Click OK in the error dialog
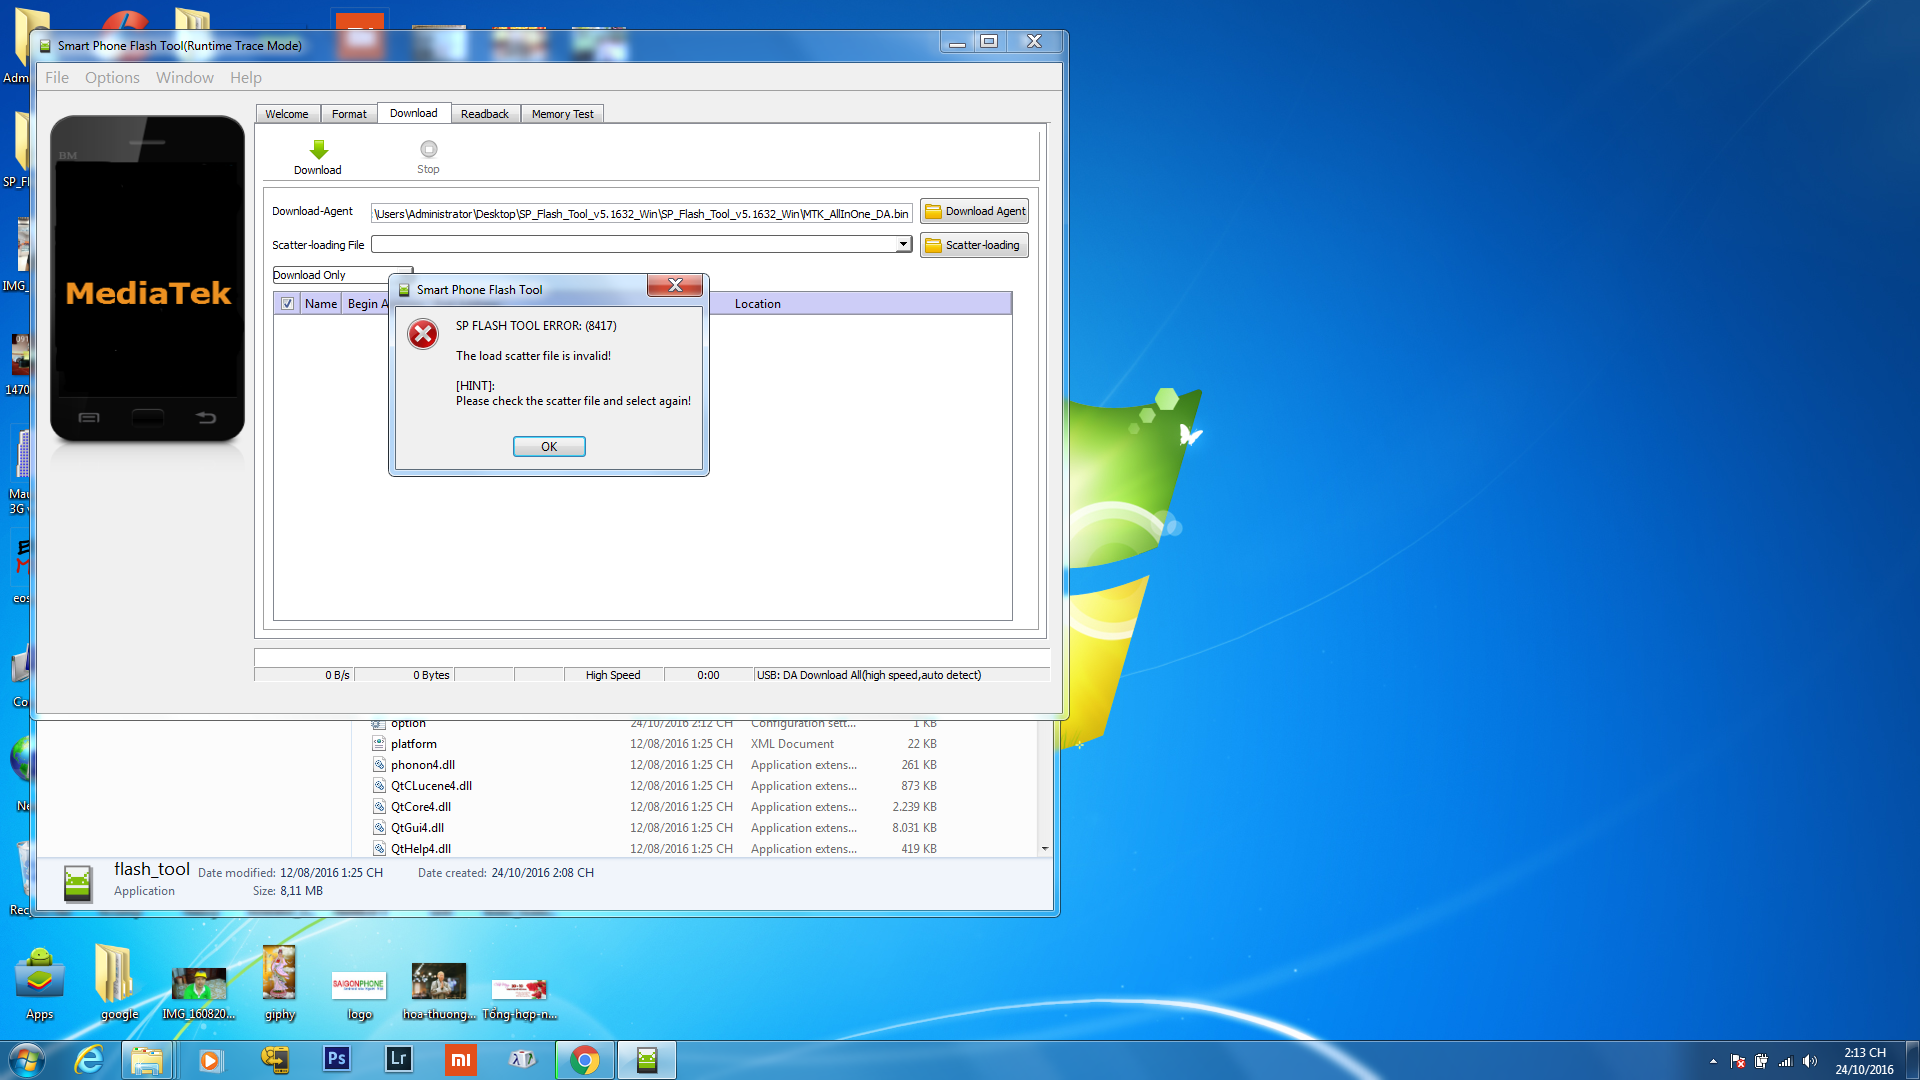1920x1080 pixels. [549, 447]
